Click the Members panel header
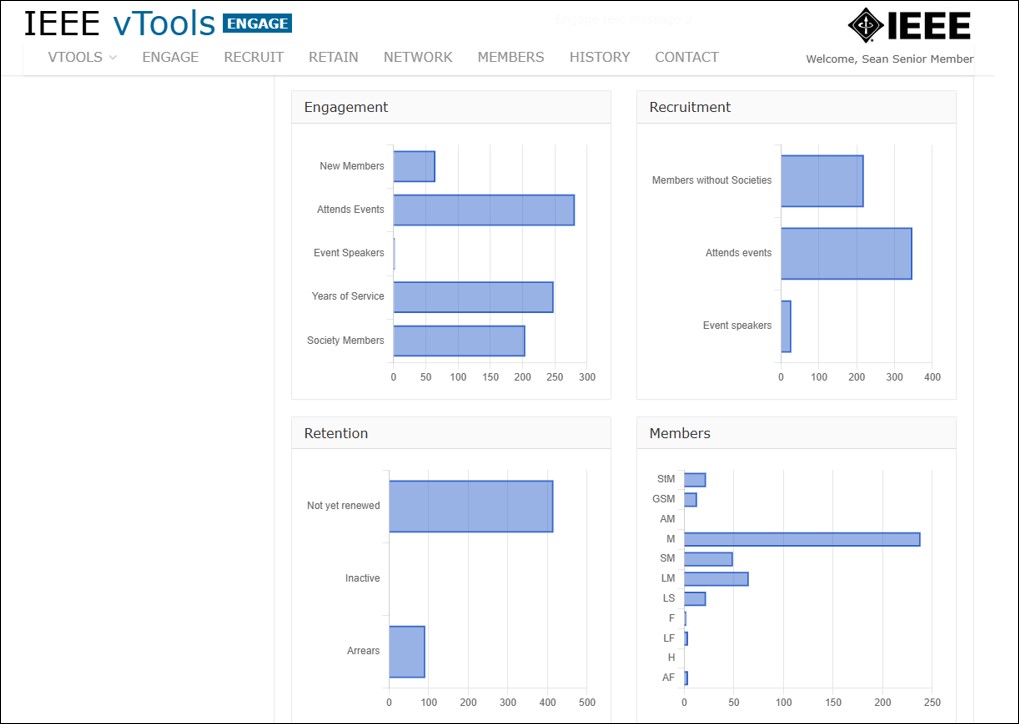The width and height of the screenshot is (1019, 724). point(796,433)
